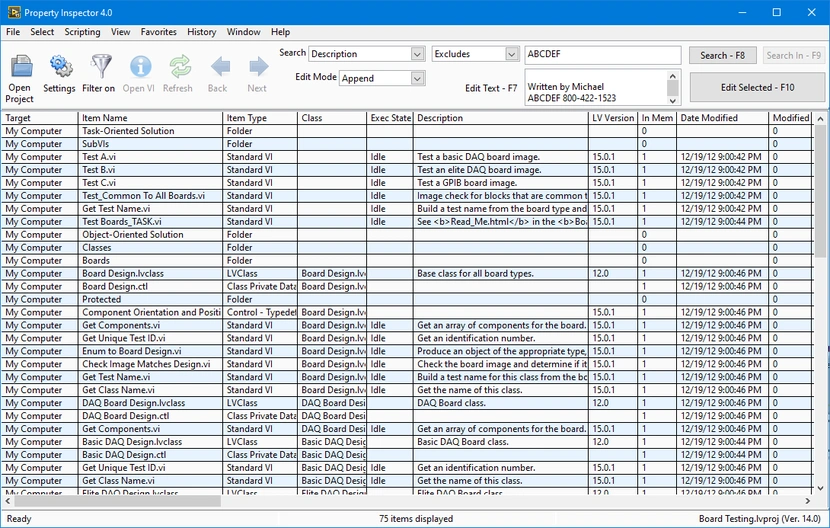Open the History menu
This screenshot has height=528, width=830.
(201, 32)
